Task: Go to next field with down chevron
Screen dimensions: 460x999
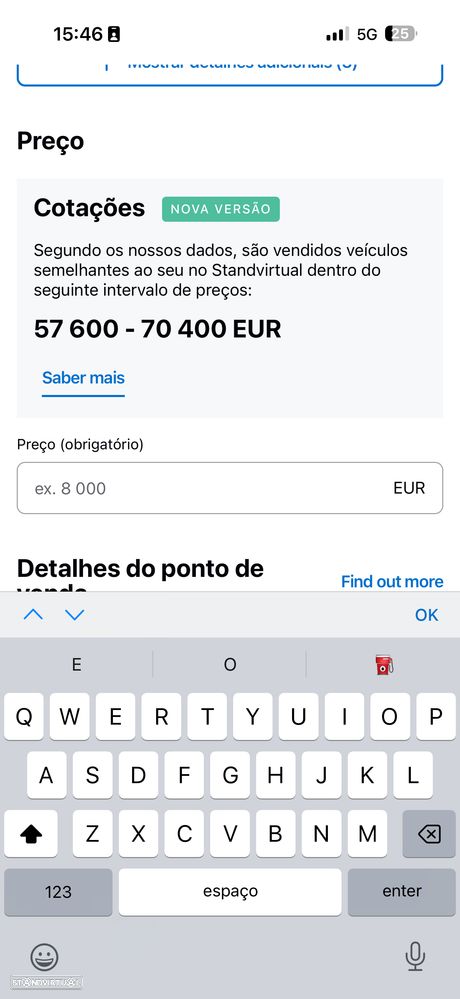Action: click(75, 615)
